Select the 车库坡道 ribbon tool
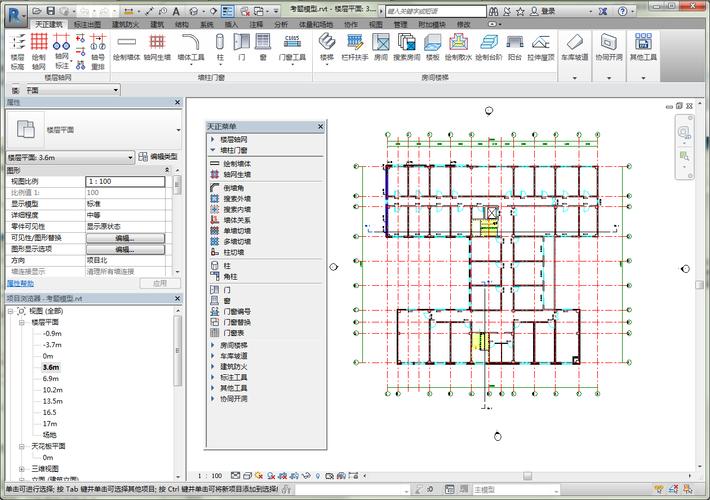This screenshot has width=710, height=500. [575, 45]
